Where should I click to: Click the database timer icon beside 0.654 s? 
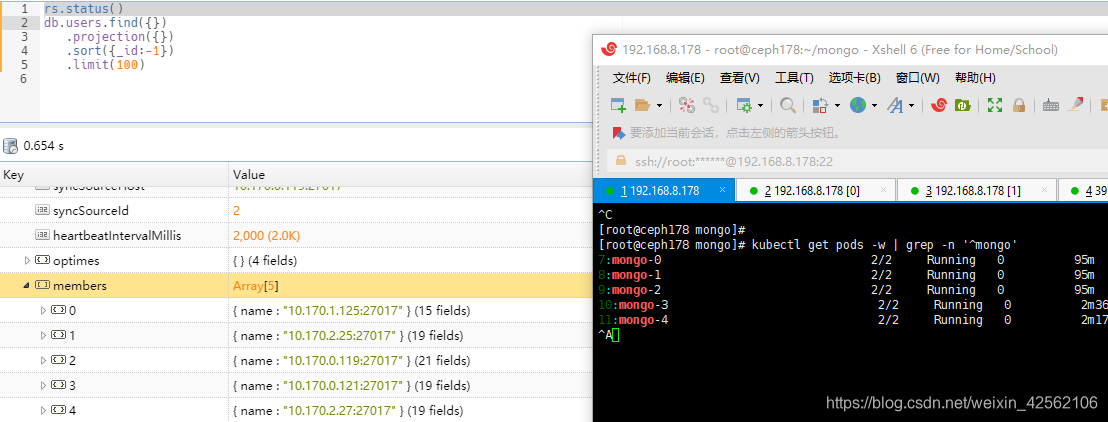11,146
